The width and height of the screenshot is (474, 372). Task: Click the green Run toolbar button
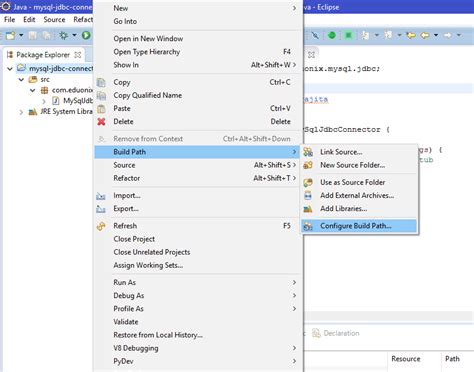click(x=86, y=35)
